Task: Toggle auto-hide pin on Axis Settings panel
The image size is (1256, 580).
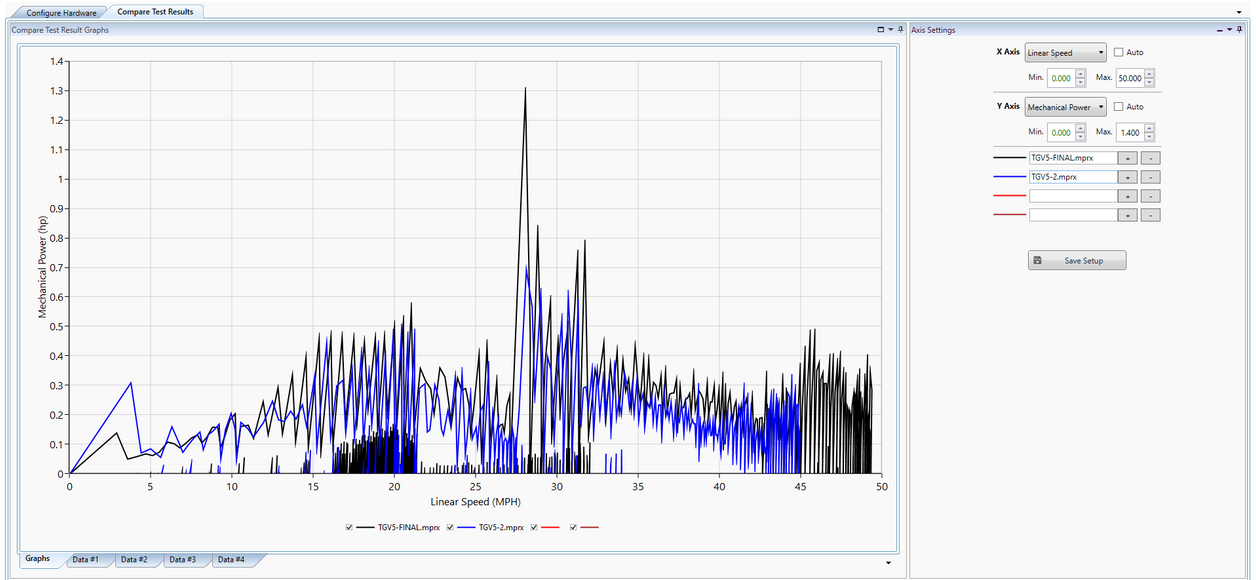Action: (x=1239, y=30)
